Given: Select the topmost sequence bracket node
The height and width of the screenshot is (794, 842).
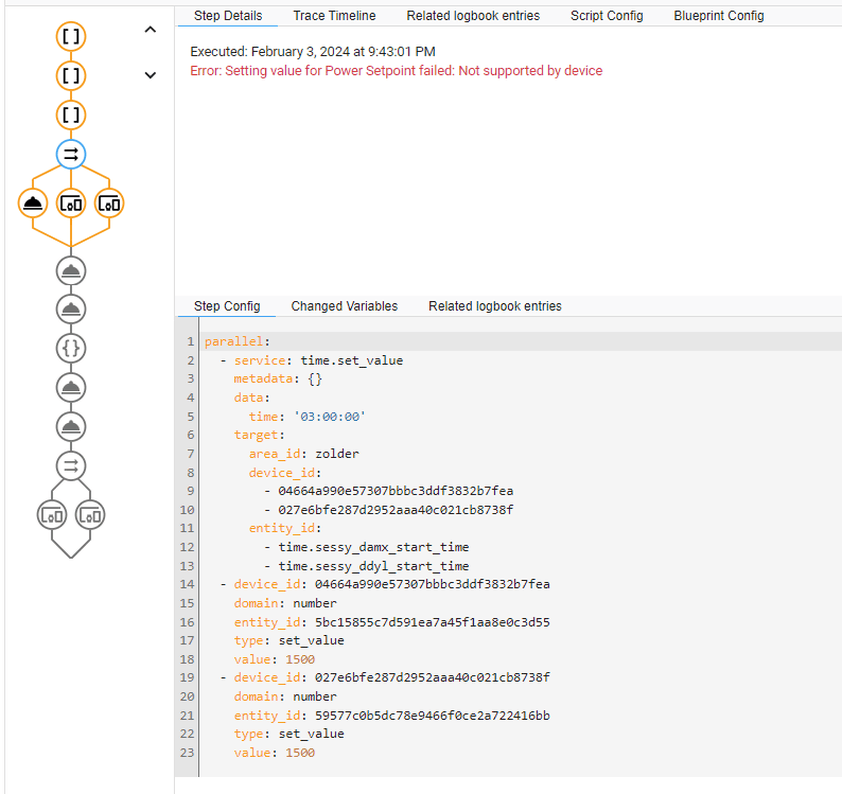Looking at the screenshot, I should pos(71,37).
